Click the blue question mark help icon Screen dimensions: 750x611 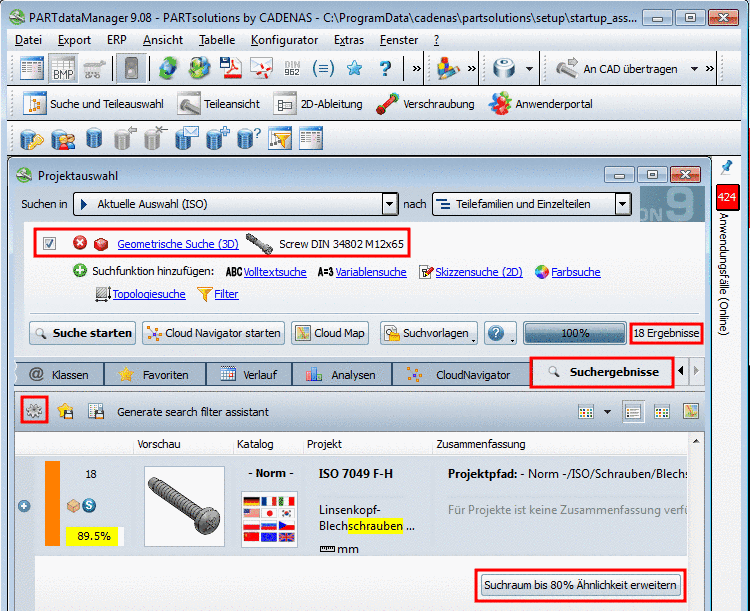click(385, 68)
